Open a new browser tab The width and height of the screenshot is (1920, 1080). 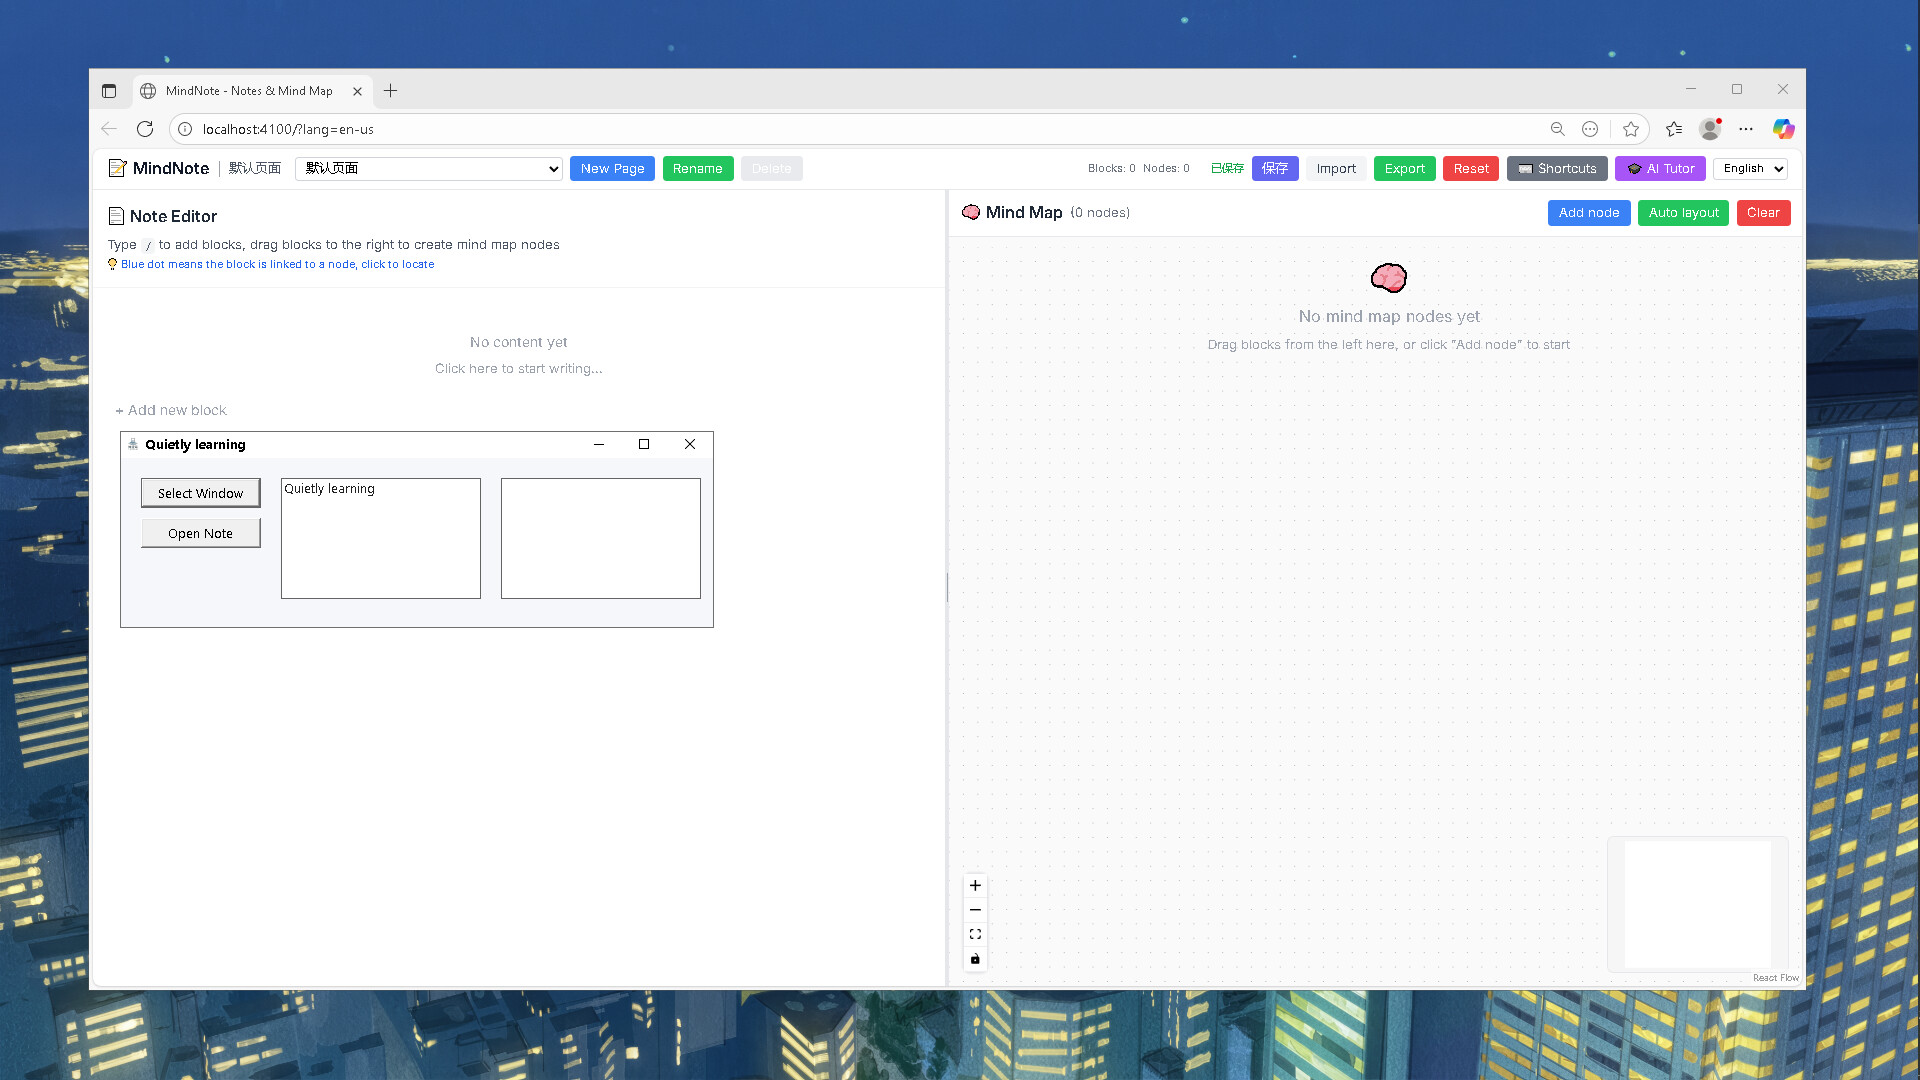pos(390,91)
